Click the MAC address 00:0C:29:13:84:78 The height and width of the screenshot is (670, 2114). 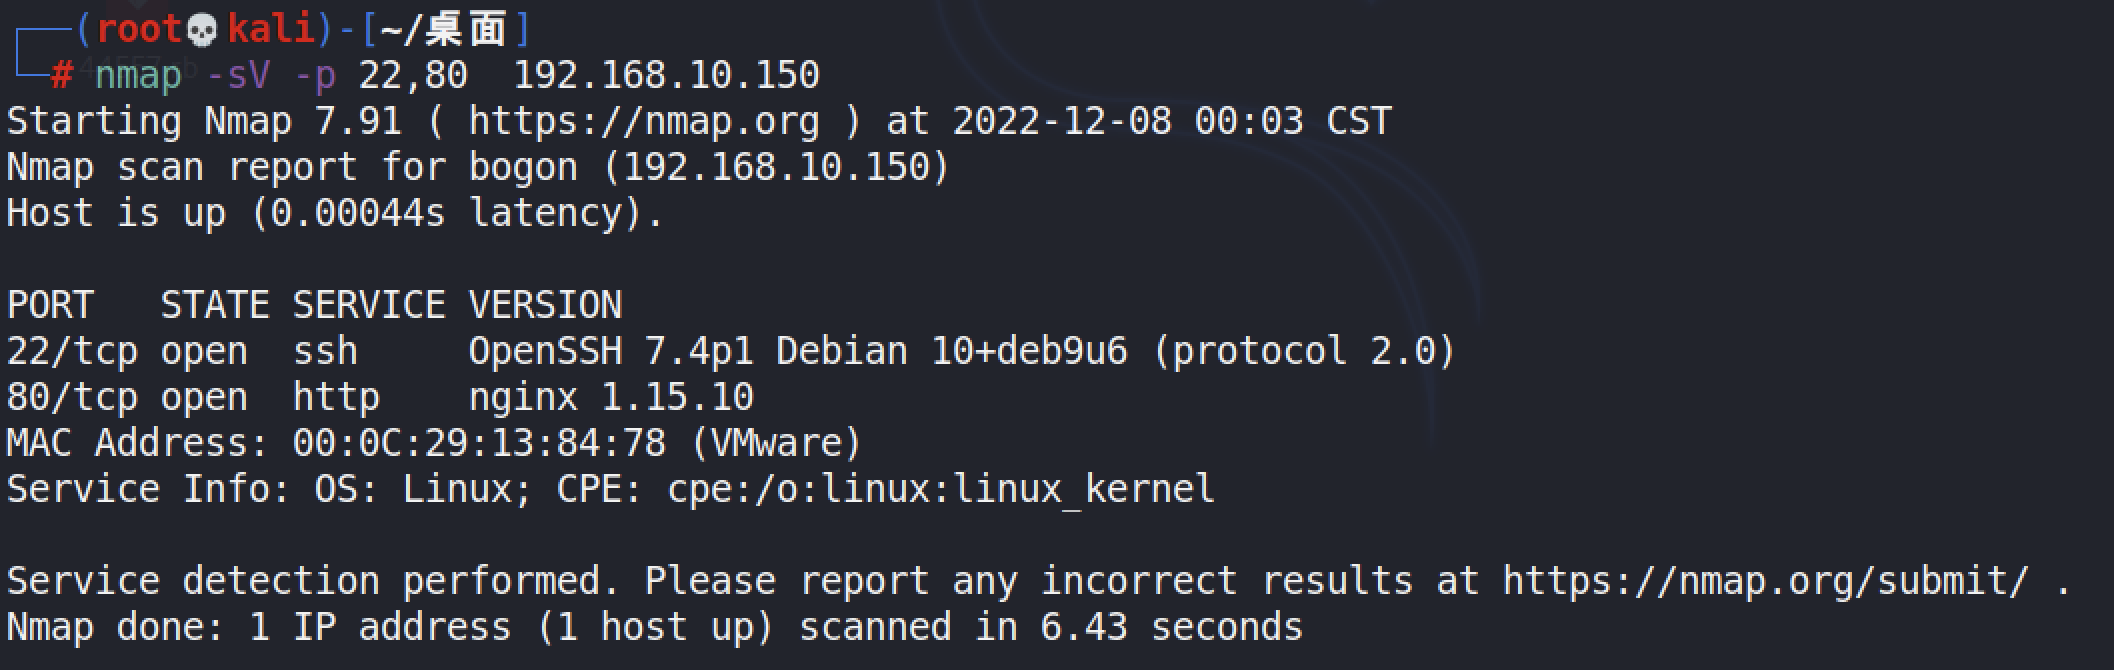click(x=479, y=443)
